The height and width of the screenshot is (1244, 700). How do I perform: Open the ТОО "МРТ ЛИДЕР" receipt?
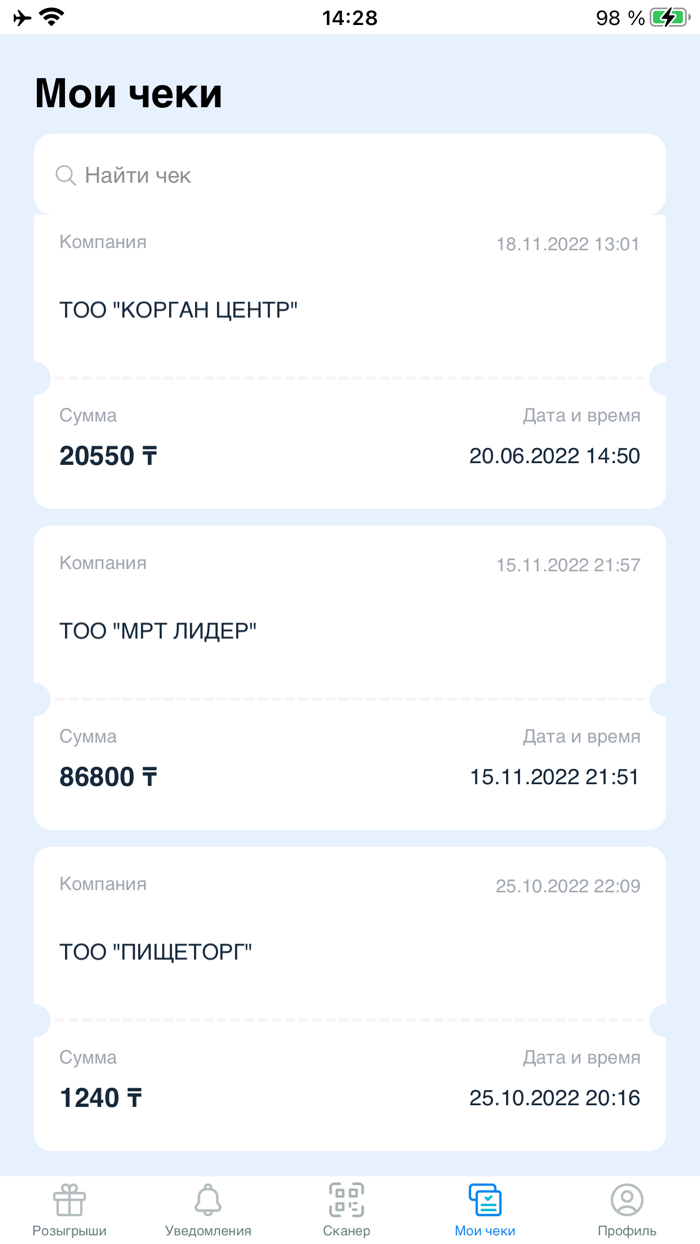[156, 630]
